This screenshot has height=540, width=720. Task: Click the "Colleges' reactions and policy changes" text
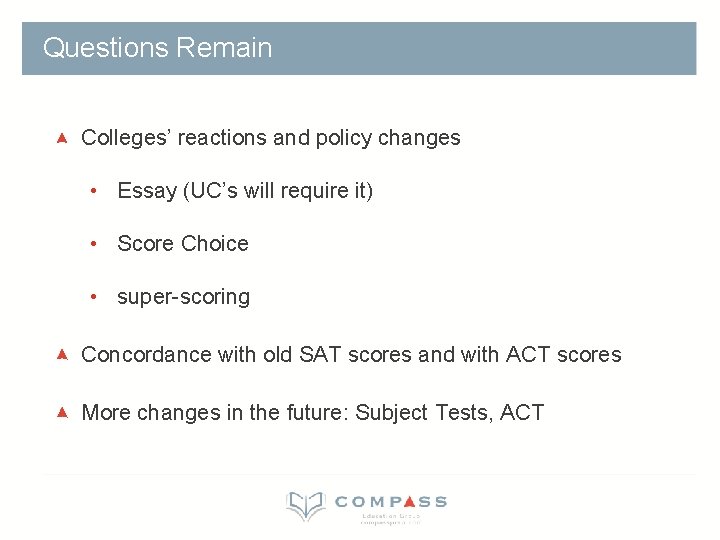click(x=270, y=138)
